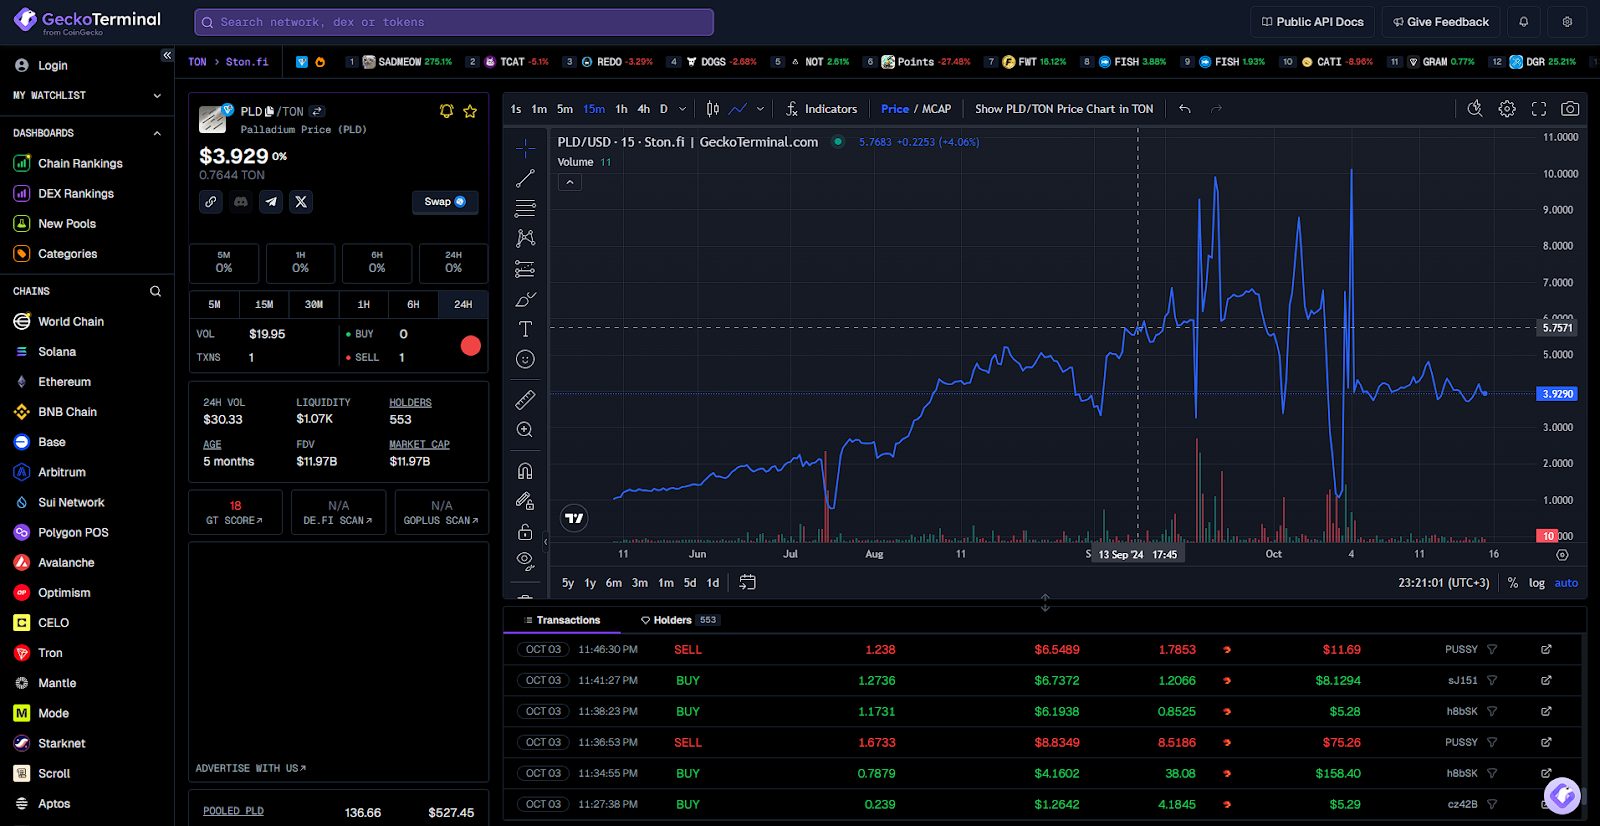Toggle stay-in-drawing-mode pencil lock

pos(525,501)
